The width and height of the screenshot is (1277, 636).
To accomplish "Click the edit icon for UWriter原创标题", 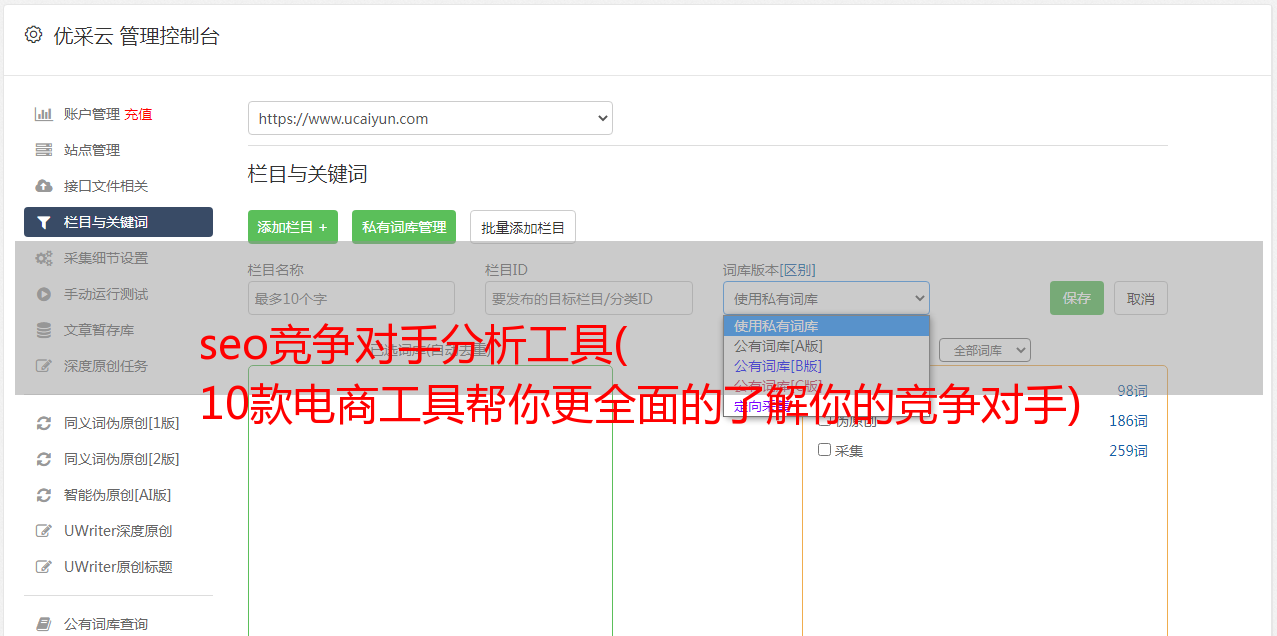I will [x=43, y=567].
